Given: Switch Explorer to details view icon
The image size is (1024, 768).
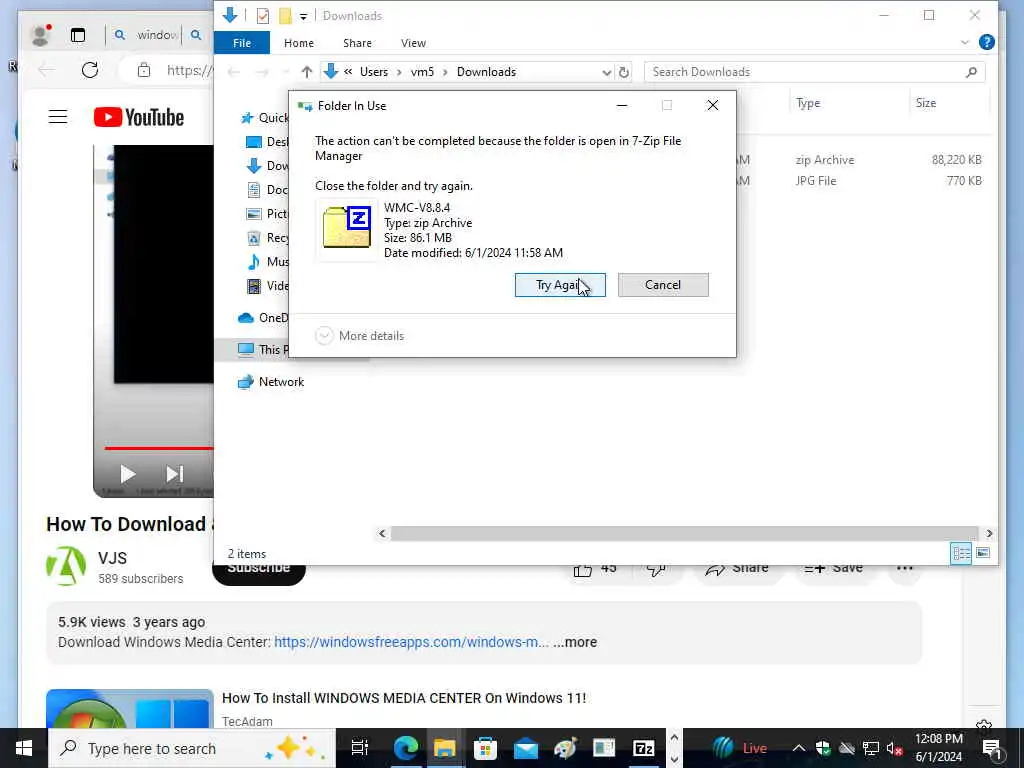Looking at the screenshot, I should point(961,554).
